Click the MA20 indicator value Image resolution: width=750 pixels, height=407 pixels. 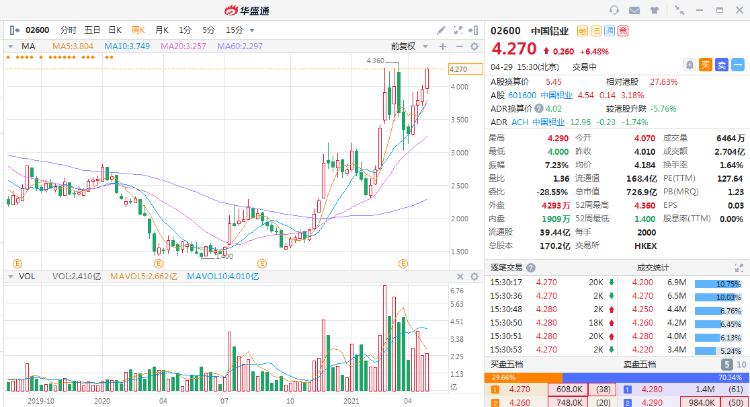[x=183, y=46]
